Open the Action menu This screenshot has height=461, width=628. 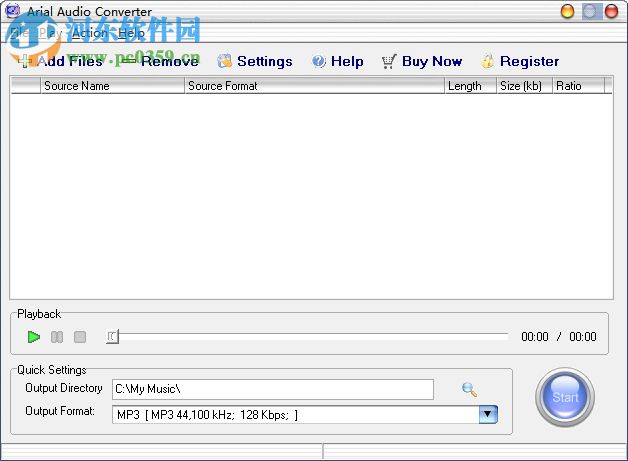pyautogui.click(x=89, y=33)
